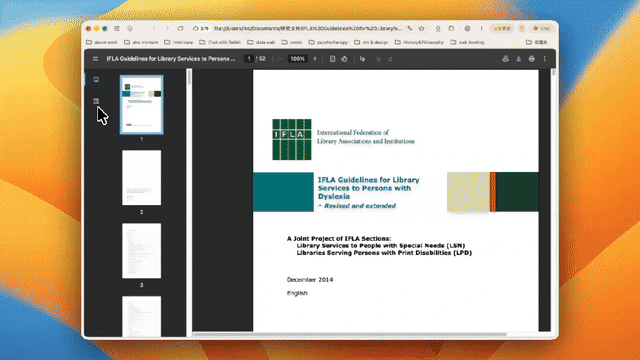Show document outline in sidebar
The height and width of the screenshot is (360, 640).
point(96,101)
